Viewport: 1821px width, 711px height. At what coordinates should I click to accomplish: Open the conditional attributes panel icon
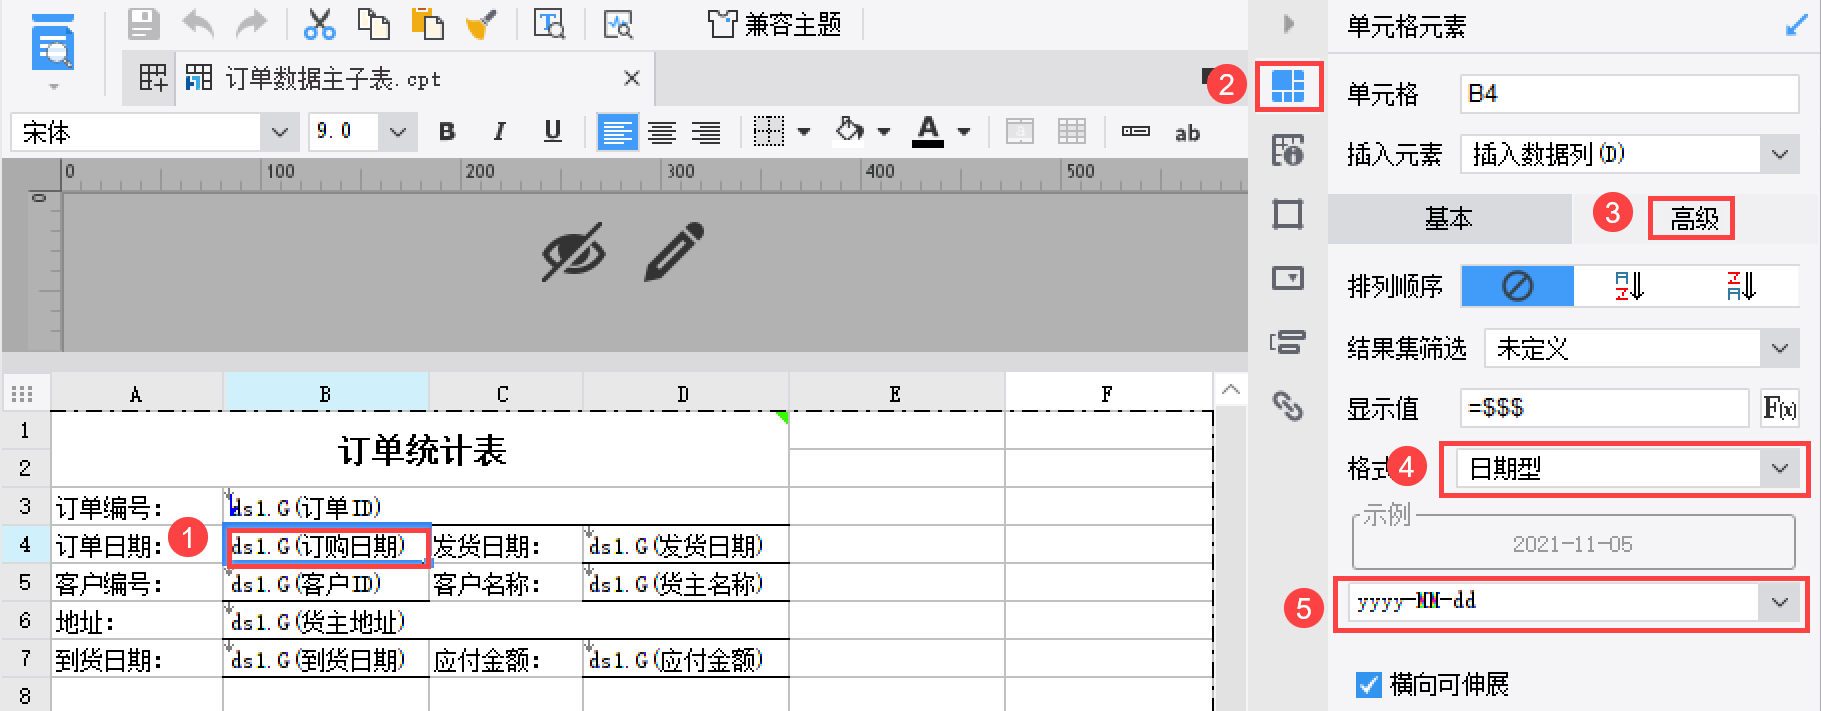[1288, 342]
